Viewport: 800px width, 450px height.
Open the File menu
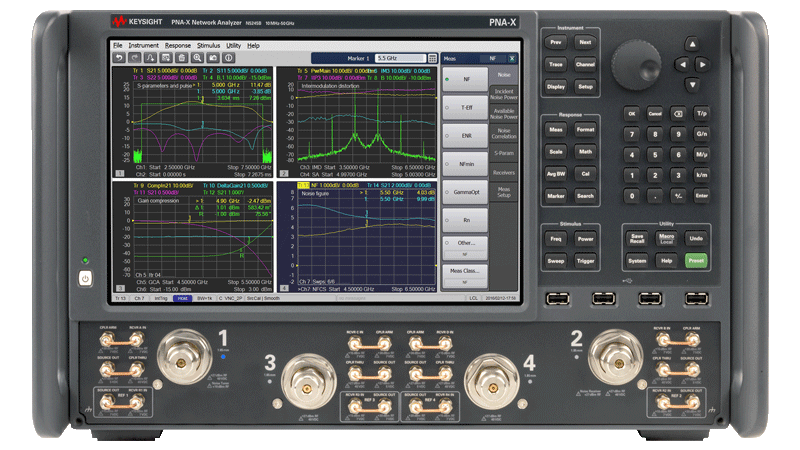point(118,45)
